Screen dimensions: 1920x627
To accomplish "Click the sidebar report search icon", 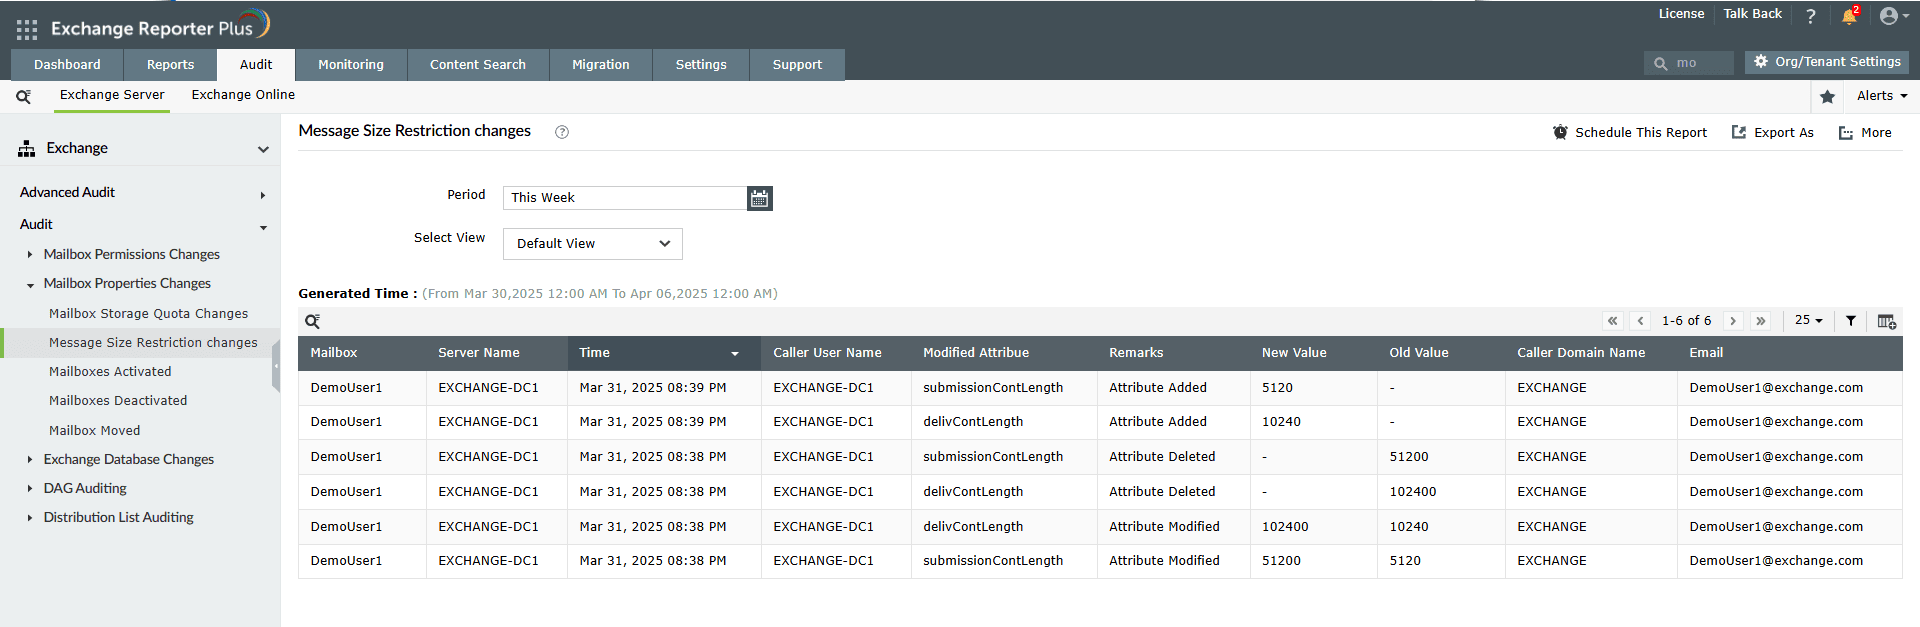I will pyautogui.click(x=23, y=96).
